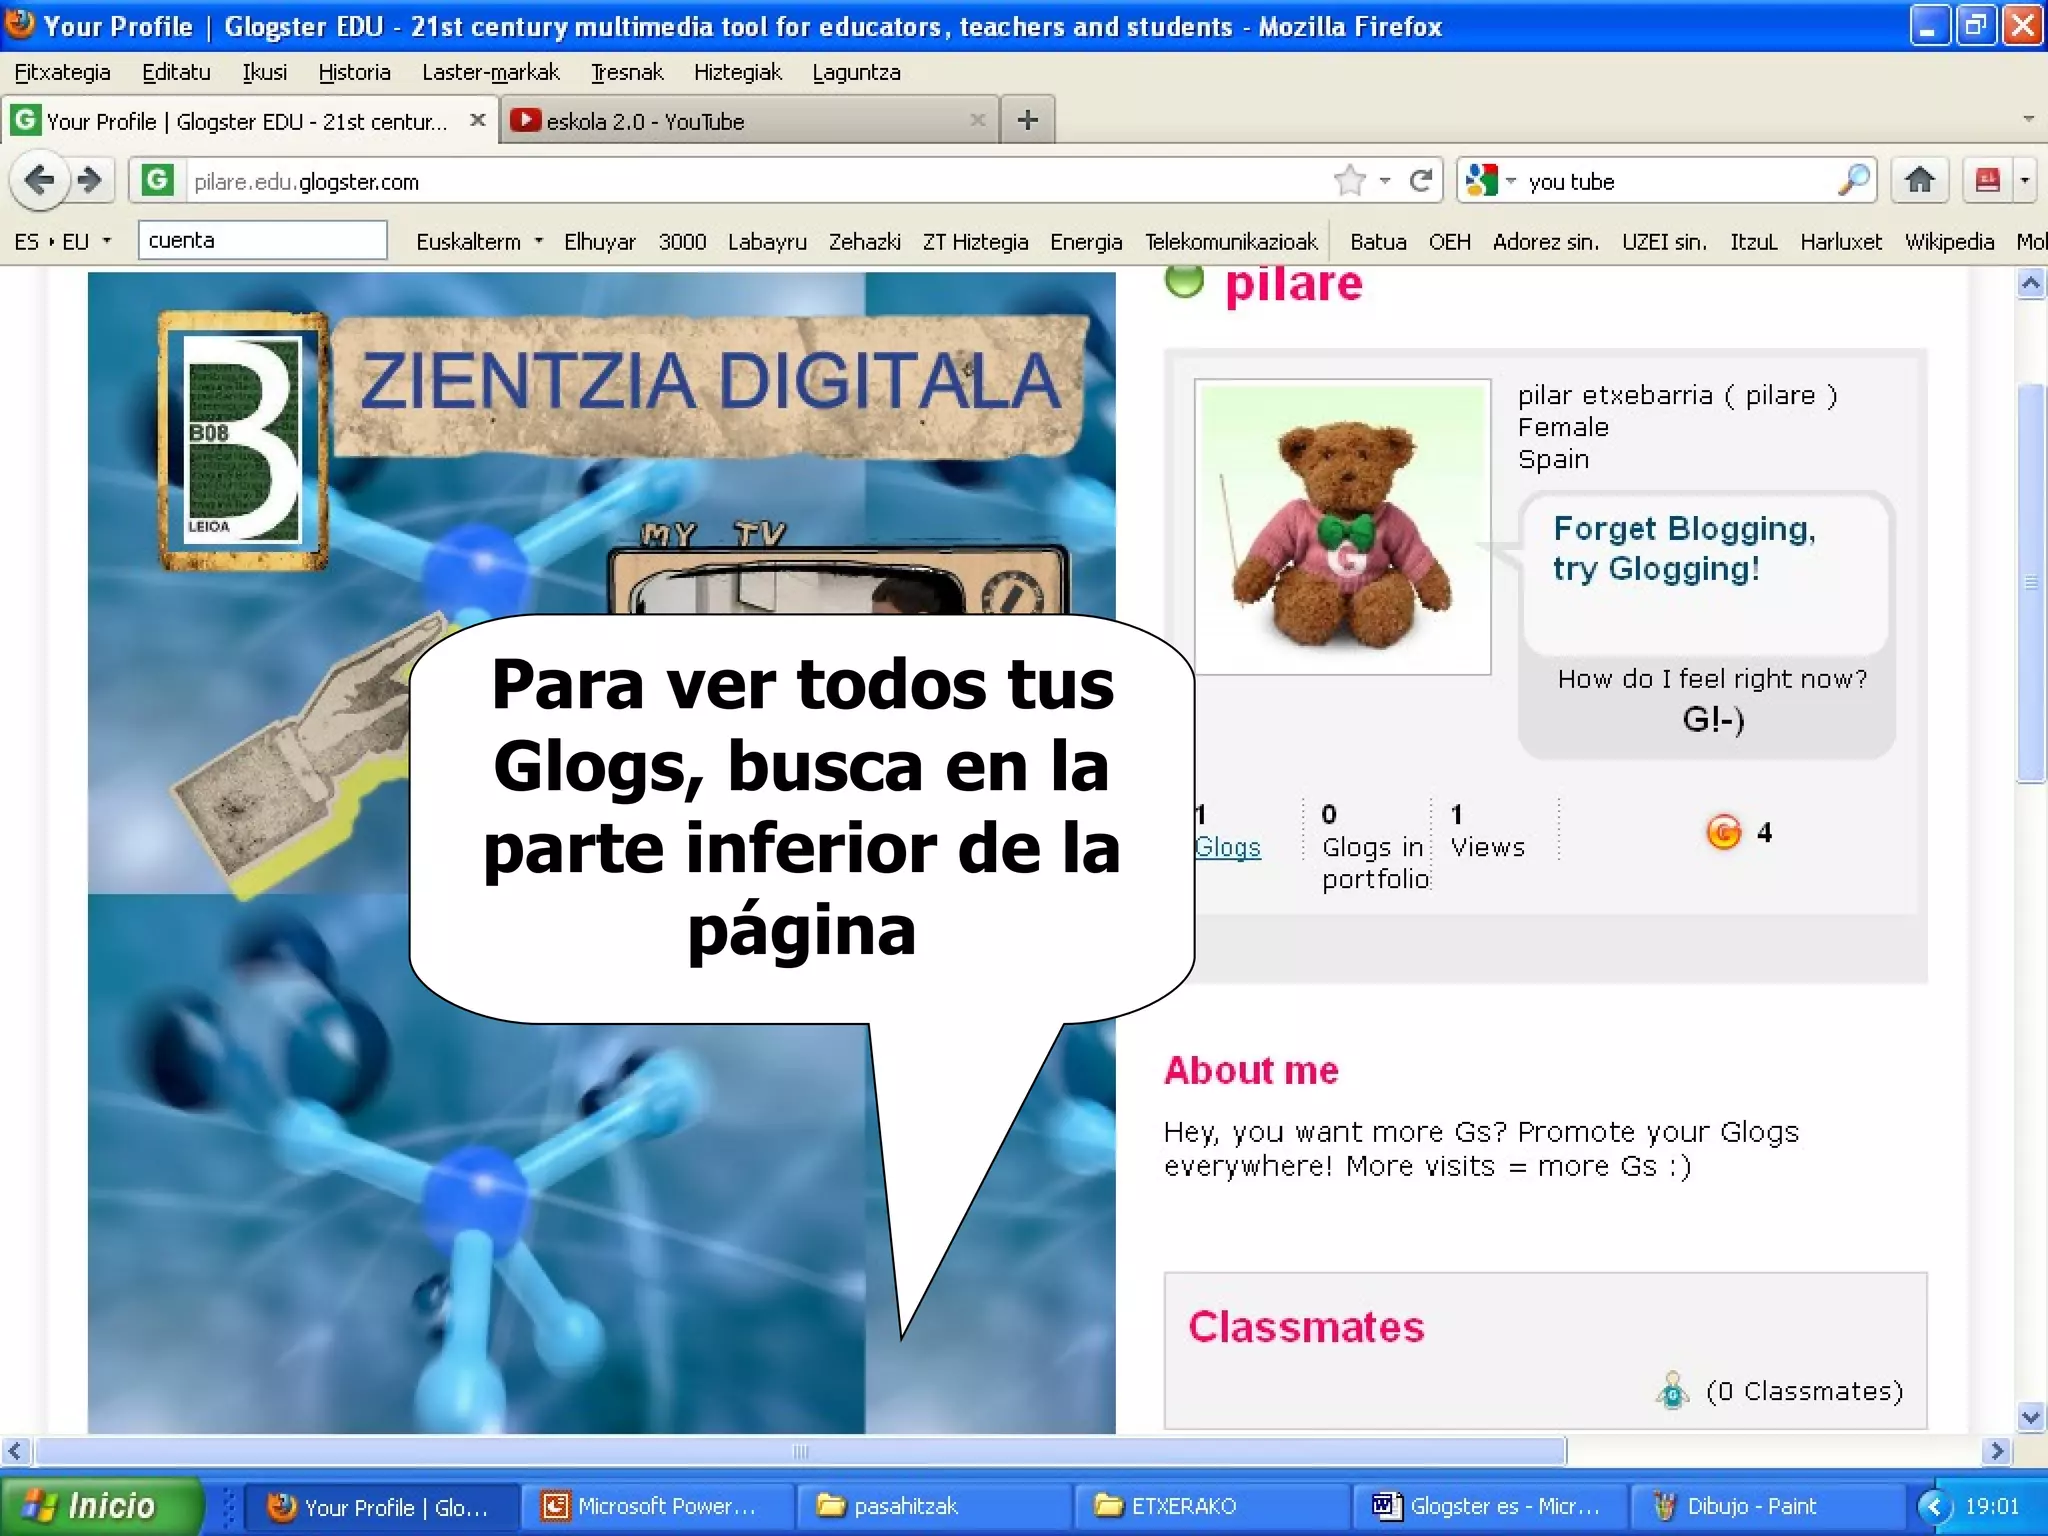Click the orange G points icon

click(x=1723, y=832)
